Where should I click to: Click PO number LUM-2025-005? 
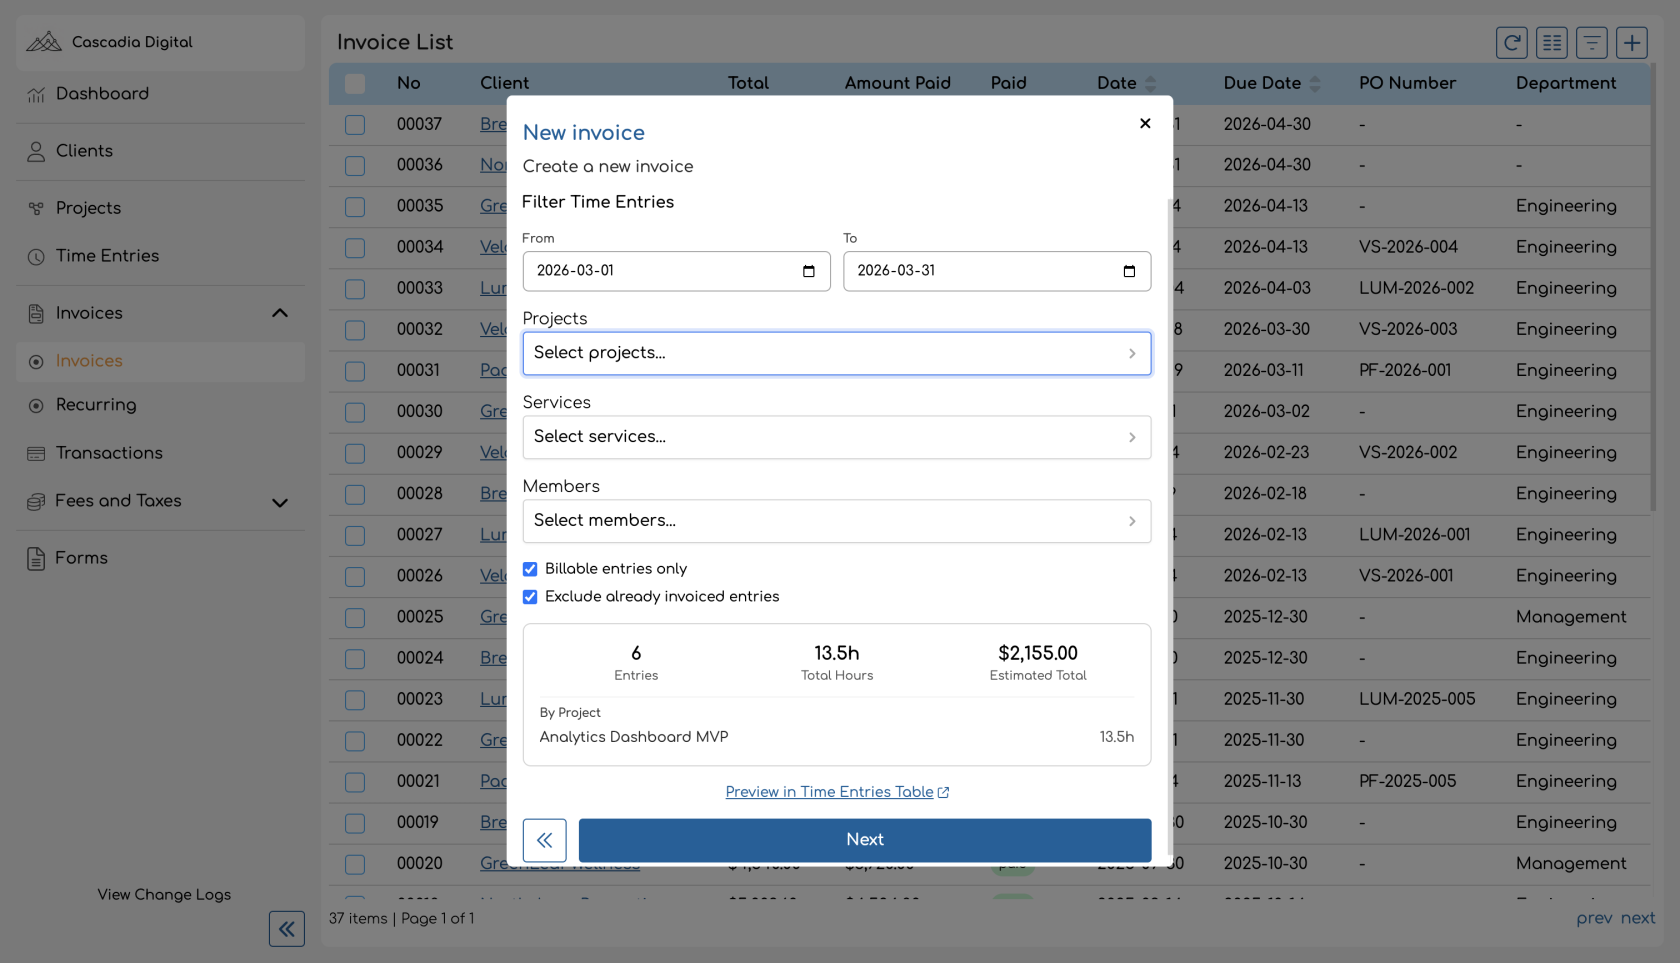1417,699
